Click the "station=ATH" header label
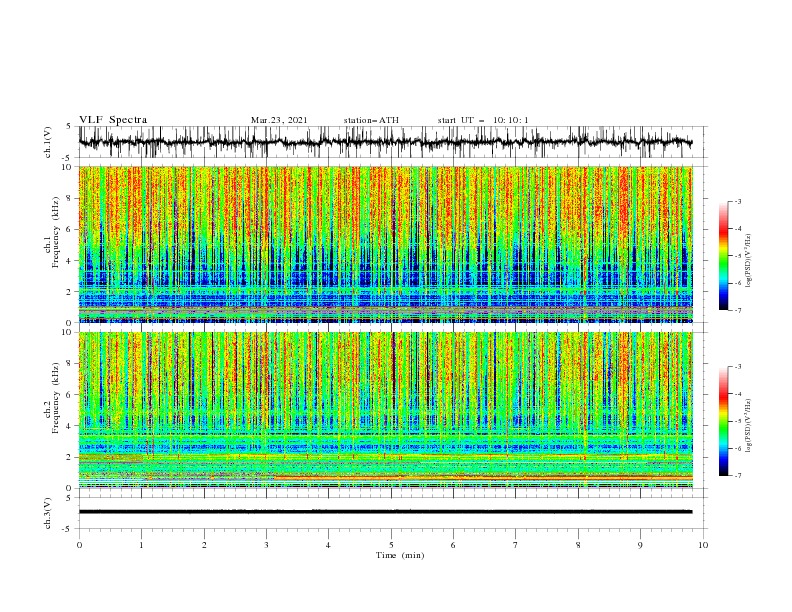 (x=371, y=120)
